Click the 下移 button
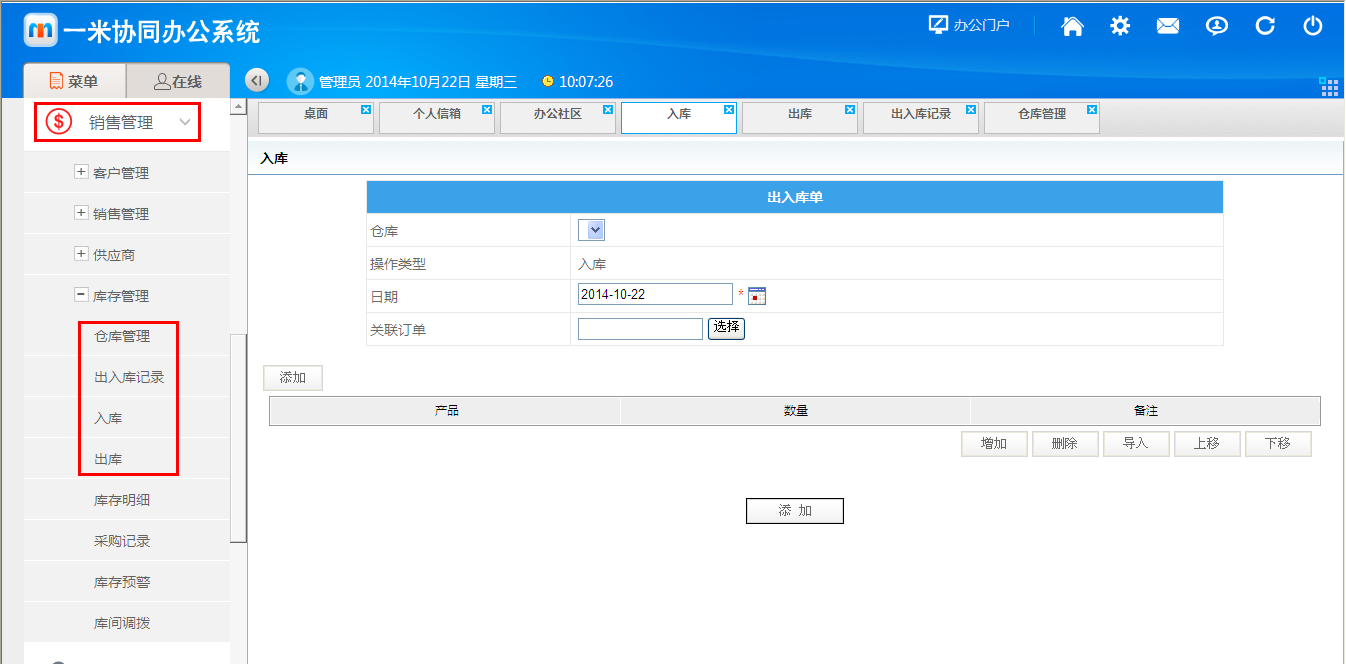Viewport: 1346px width, 664px height. coord(1278,444)
